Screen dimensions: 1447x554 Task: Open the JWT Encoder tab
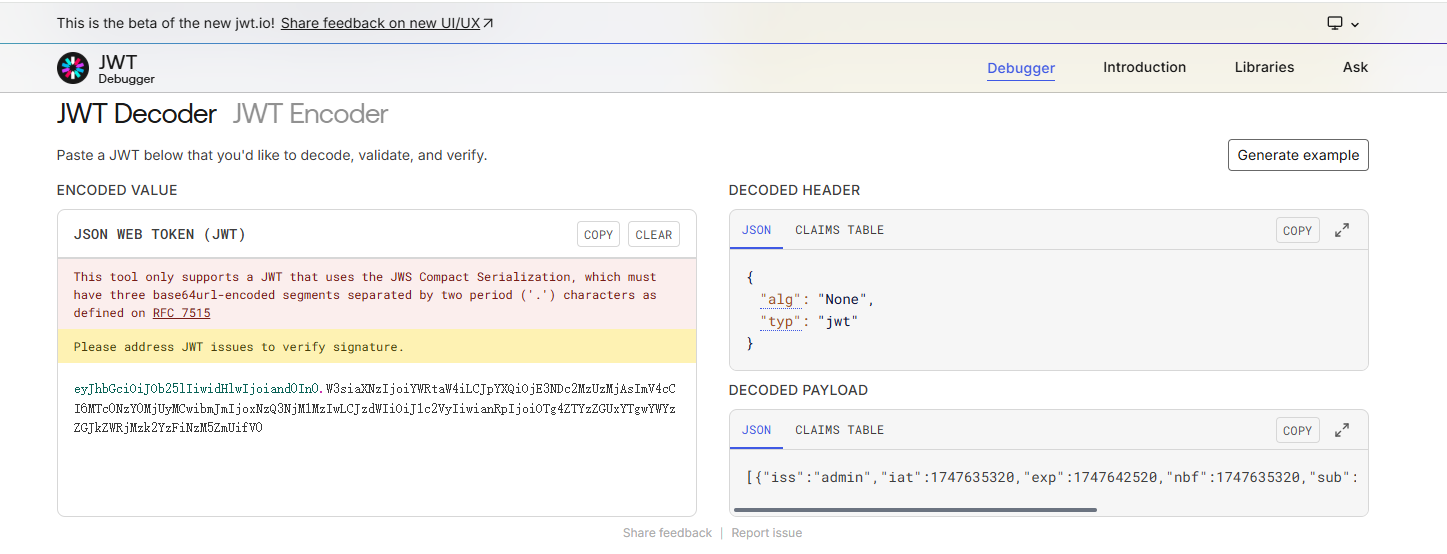[310, 114]
